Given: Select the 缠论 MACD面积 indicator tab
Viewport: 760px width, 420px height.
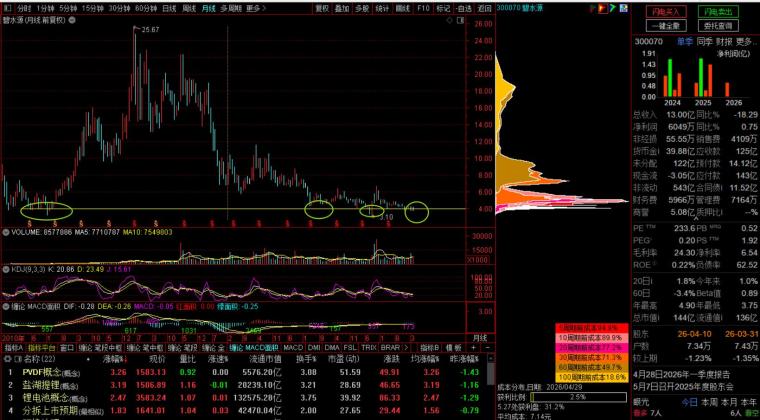Looking at the screenshot, I should [253, 348].
